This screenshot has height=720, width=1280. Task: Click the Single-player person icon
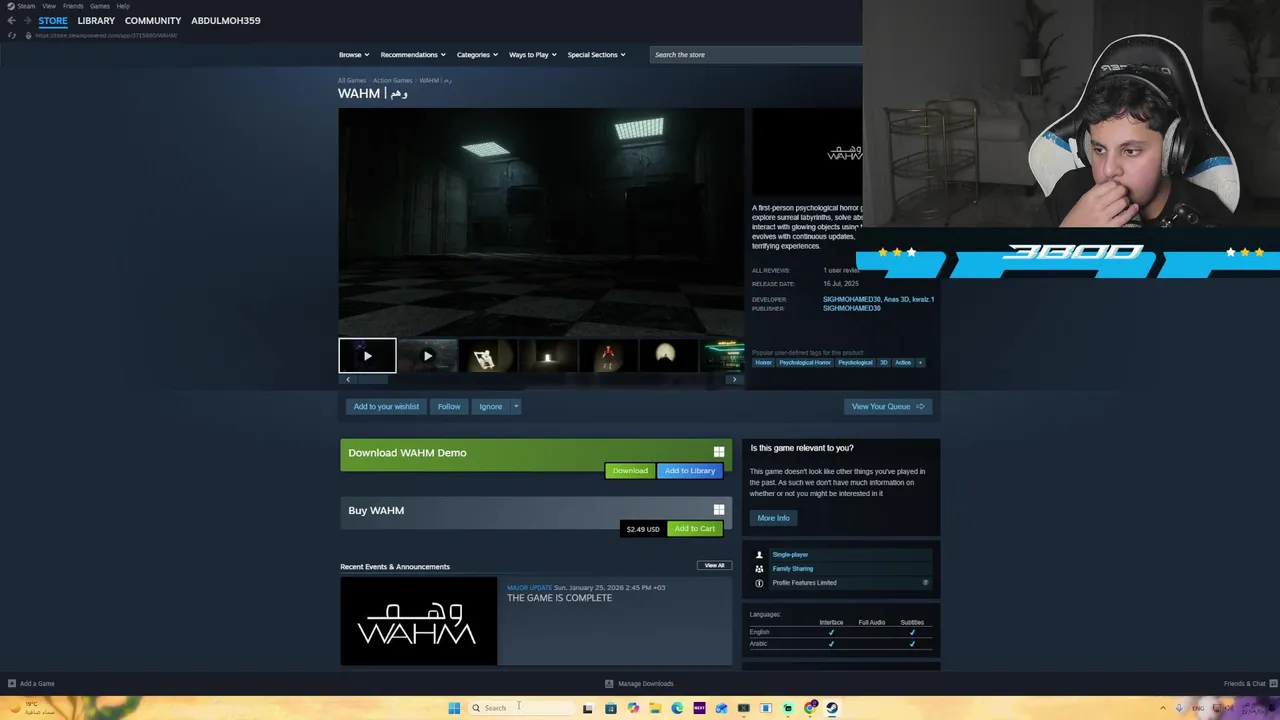pyautogui.click(x=759, y=555)
